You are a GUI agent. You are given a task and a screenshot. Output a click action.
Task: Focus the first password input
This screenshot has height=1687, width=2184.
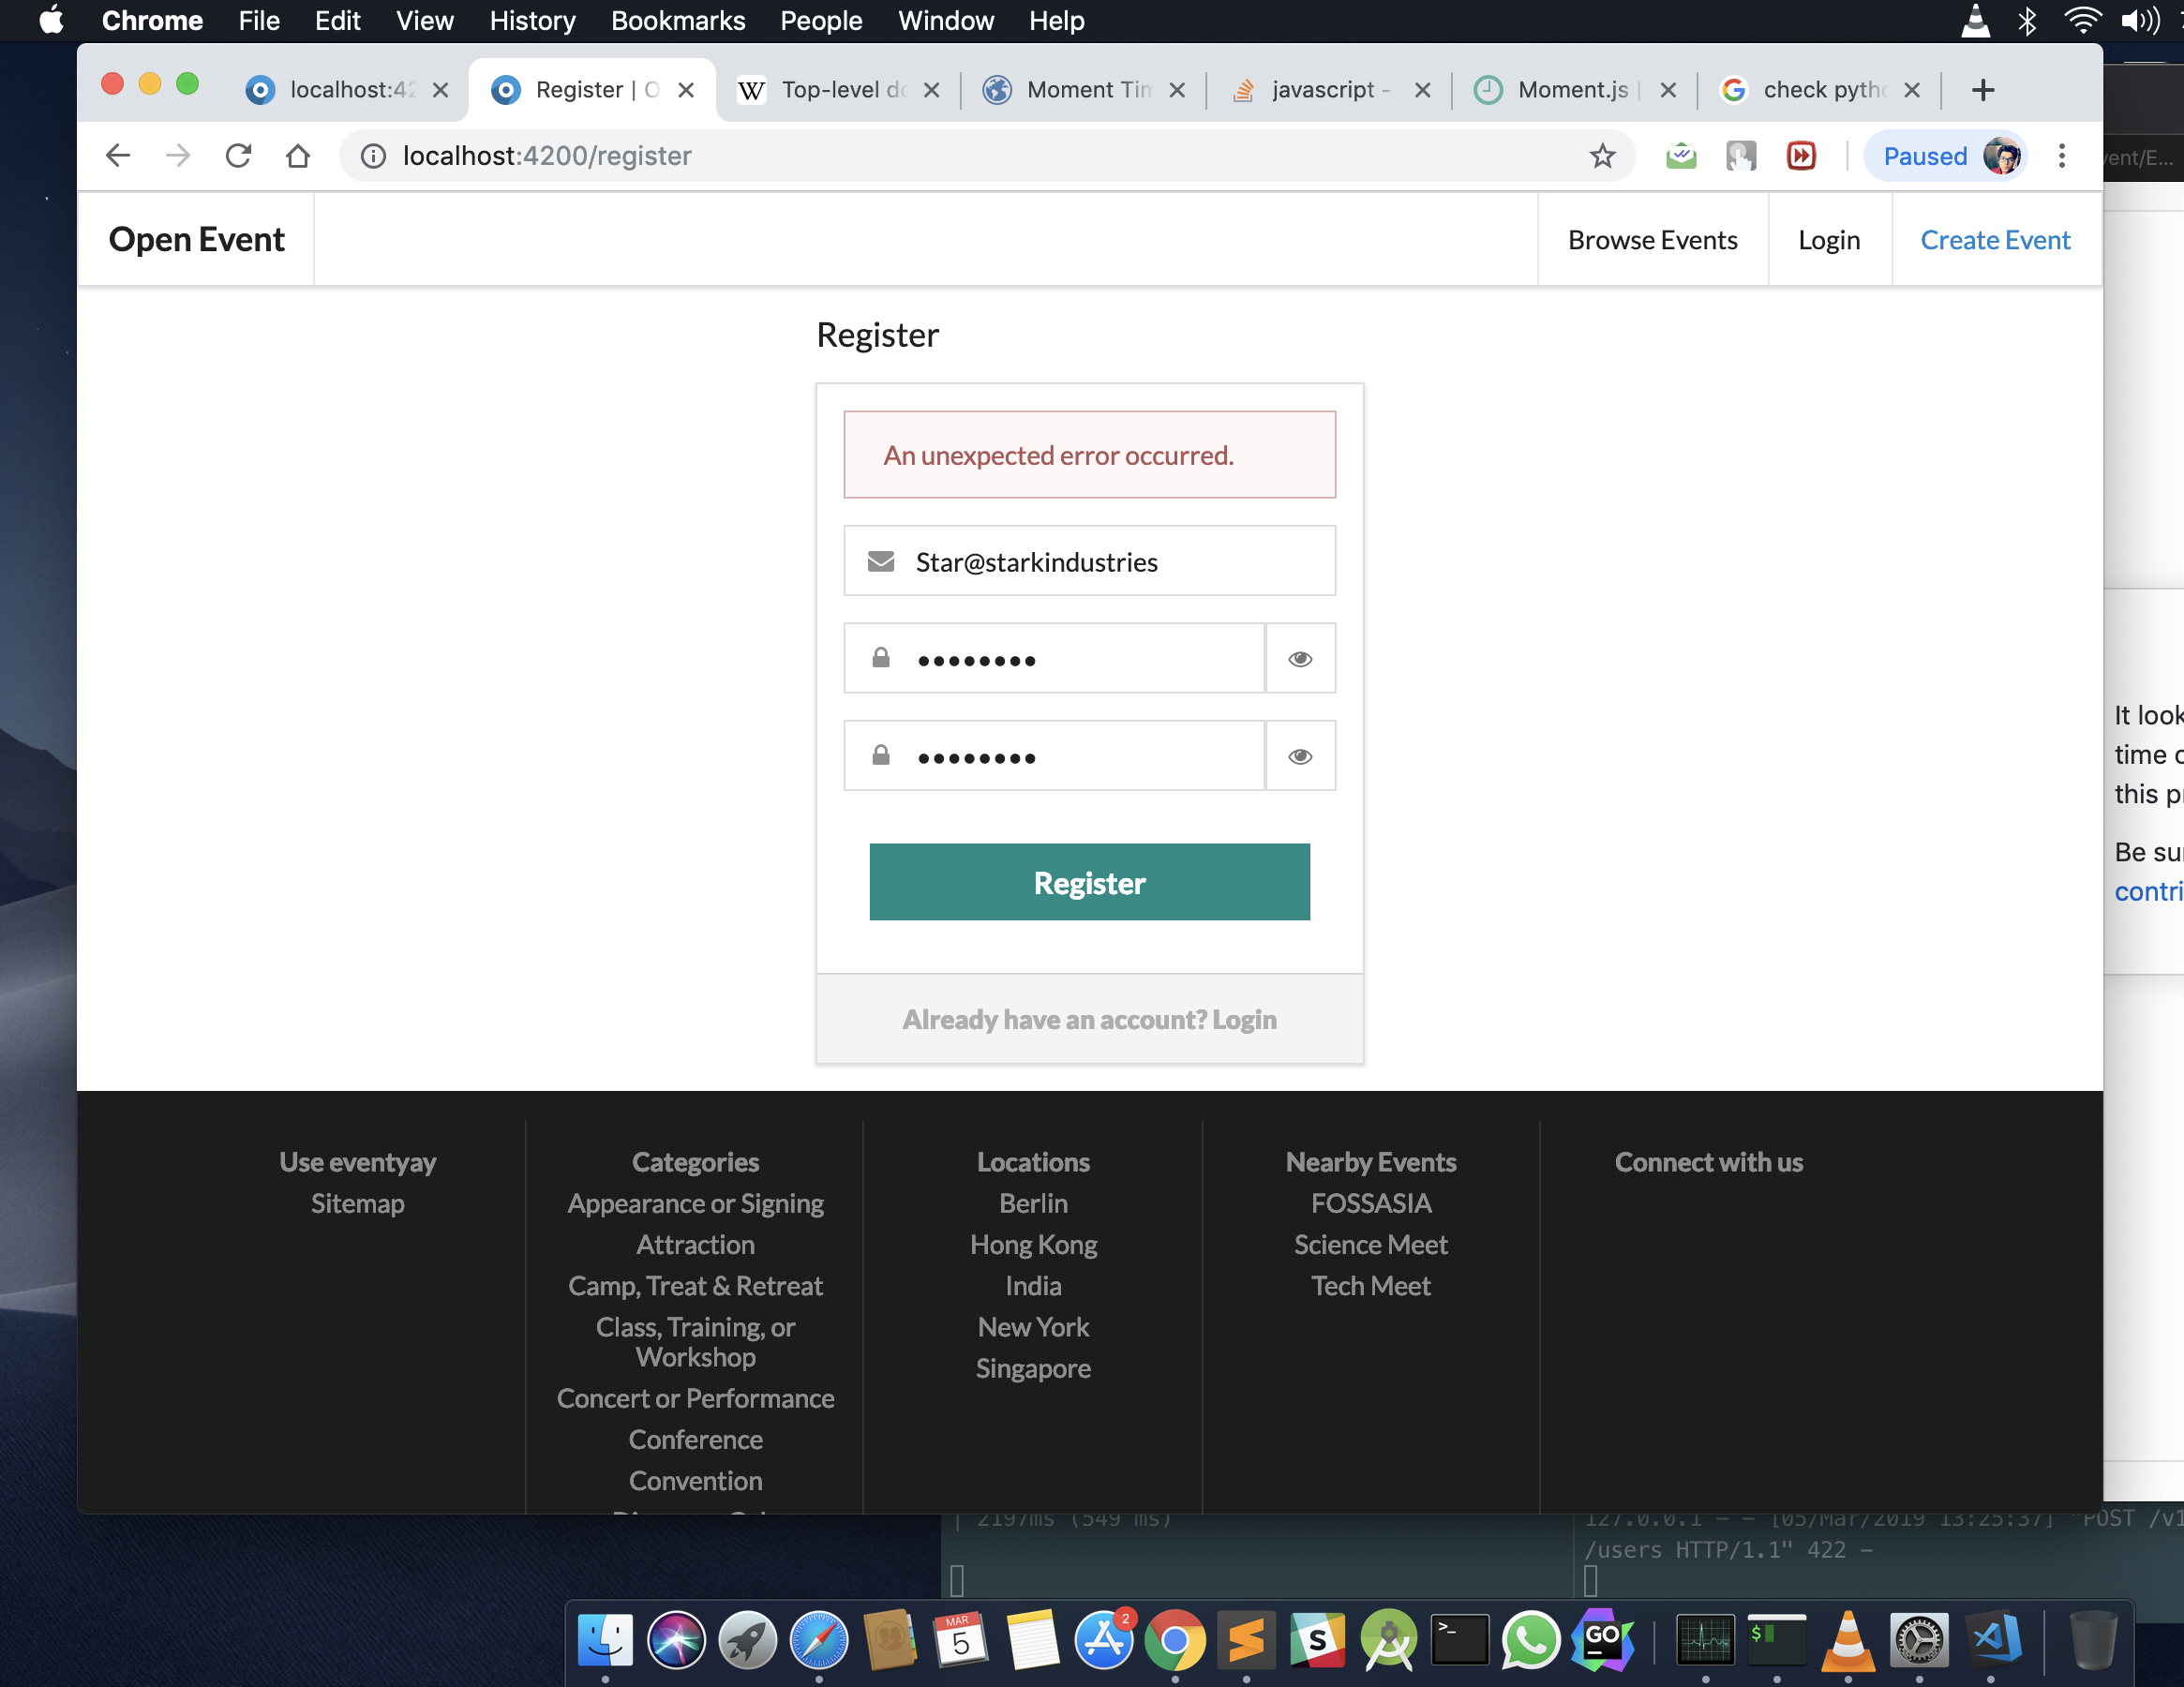pyautogui.click(x=1054, y=658)
